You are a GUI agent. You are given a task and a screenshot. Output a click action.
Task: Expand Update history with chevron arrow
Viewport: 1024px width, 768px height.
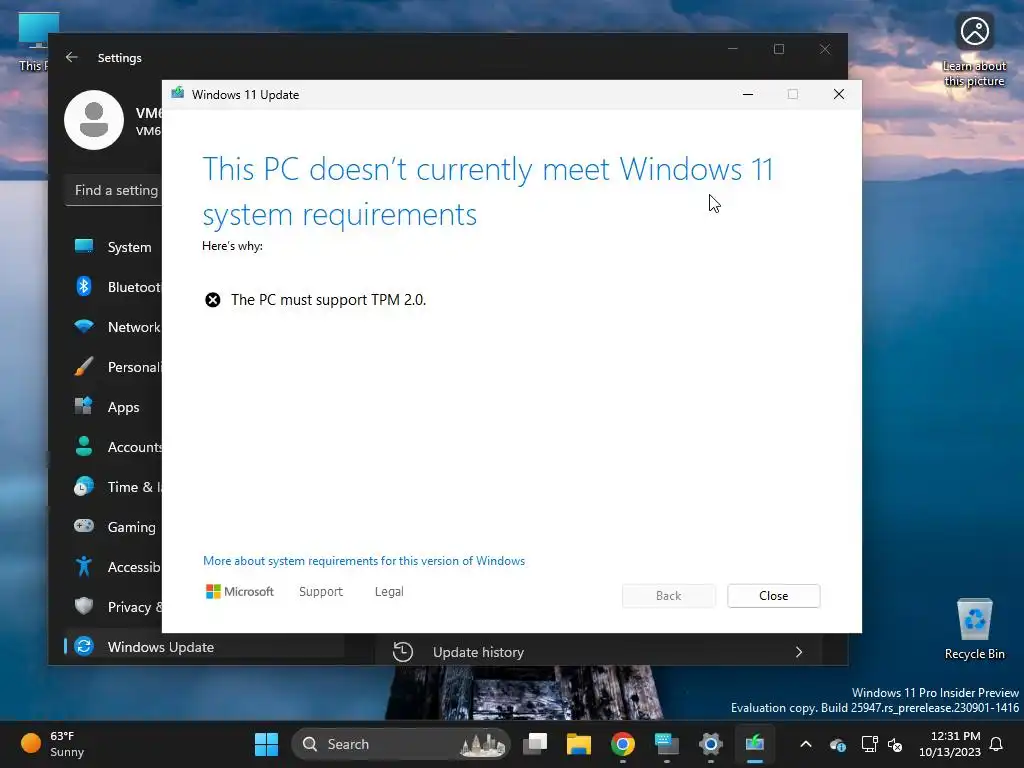coord(799,652)
